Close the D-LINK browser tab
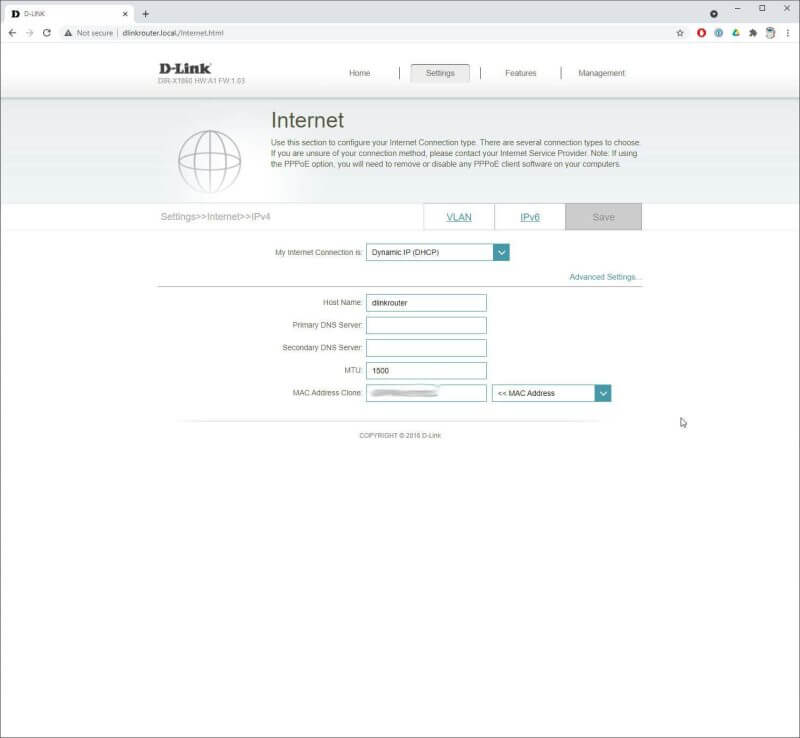Viewport: 800px width, 738px height. pos(125,14)
